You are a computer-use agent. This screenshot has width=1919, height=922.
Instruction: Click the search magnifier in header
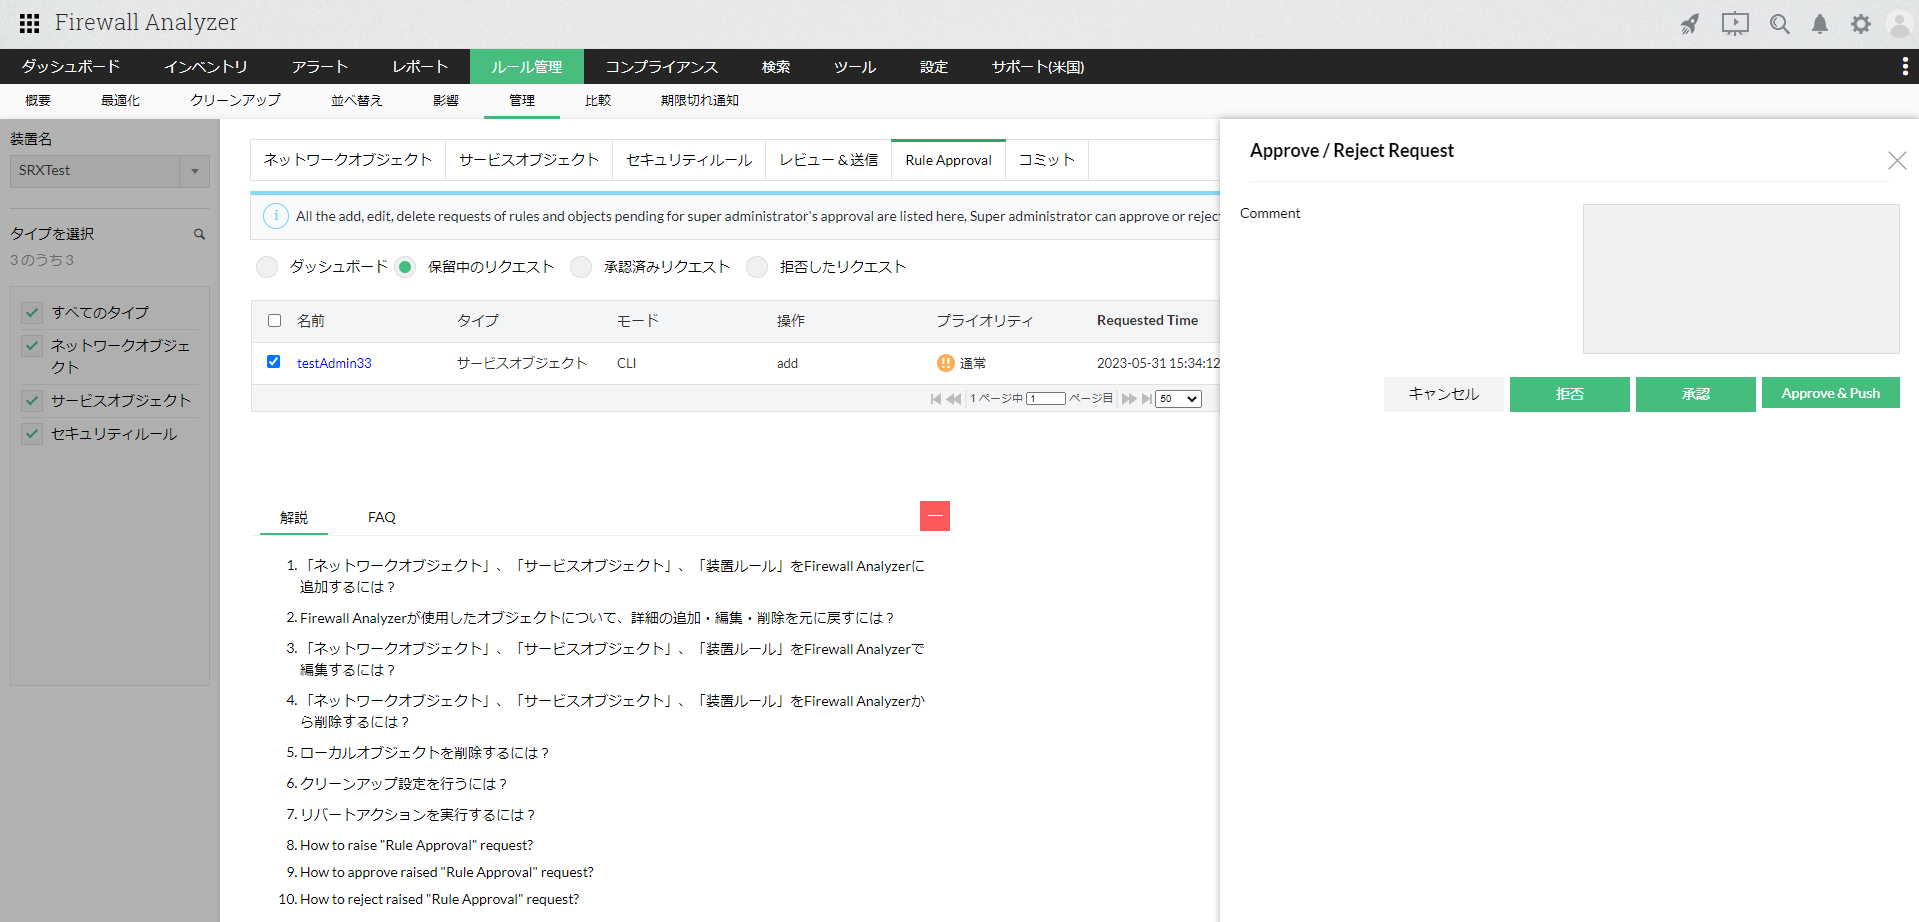(x=1779, y=24)
